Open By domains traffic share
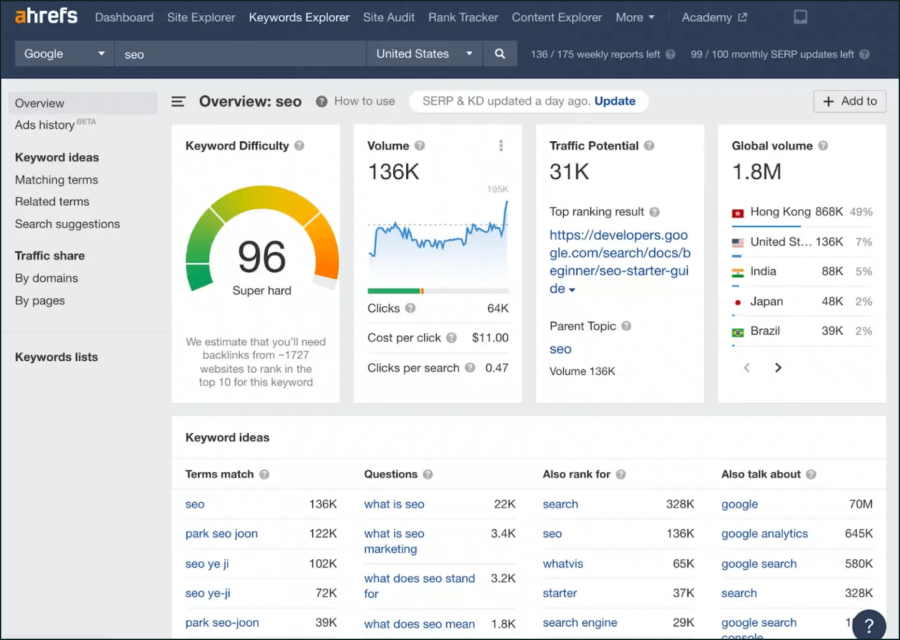Image resolution: width=900 pixels, height=640 pixels. point(46,278)
